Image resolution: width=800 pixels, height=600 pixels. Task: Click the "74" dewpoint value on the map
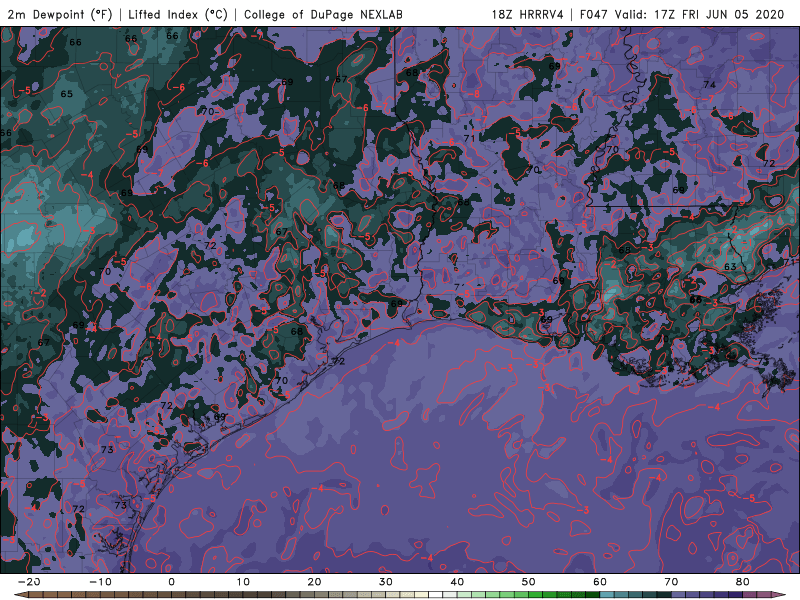click(709, 85)
